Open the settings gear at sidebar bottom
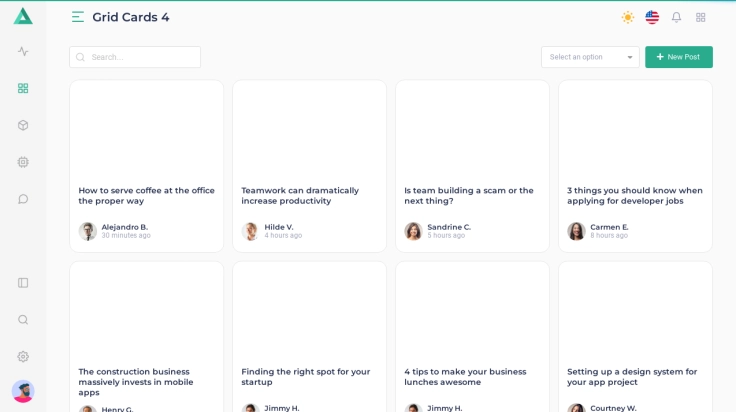This screenshot has width=736, height=412. 23,357
